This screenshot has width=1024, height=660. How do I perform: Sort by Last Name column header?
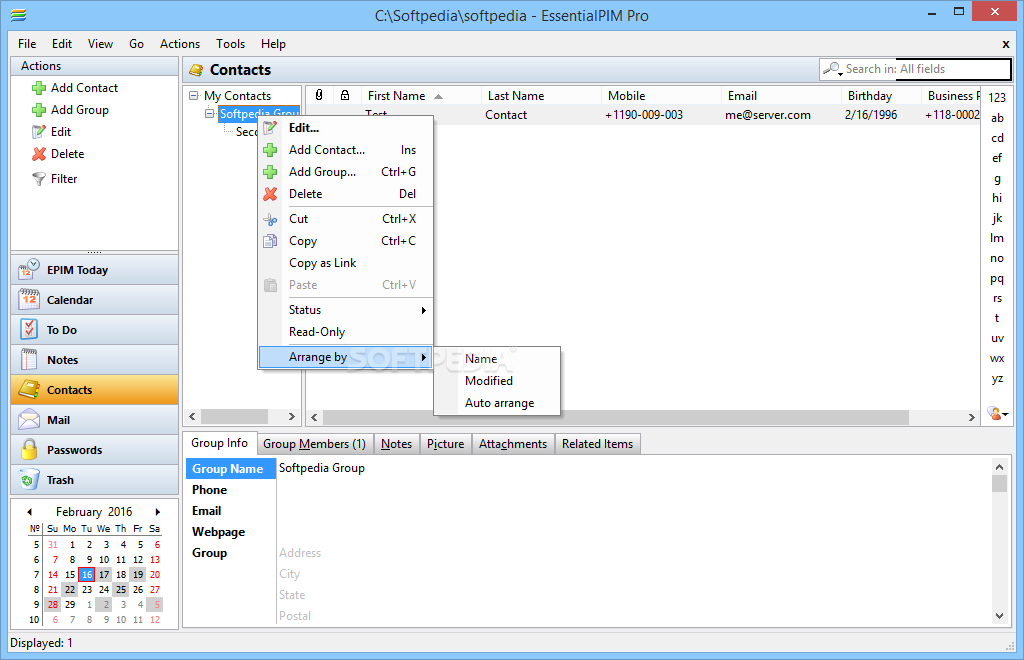tap(541, 96)
